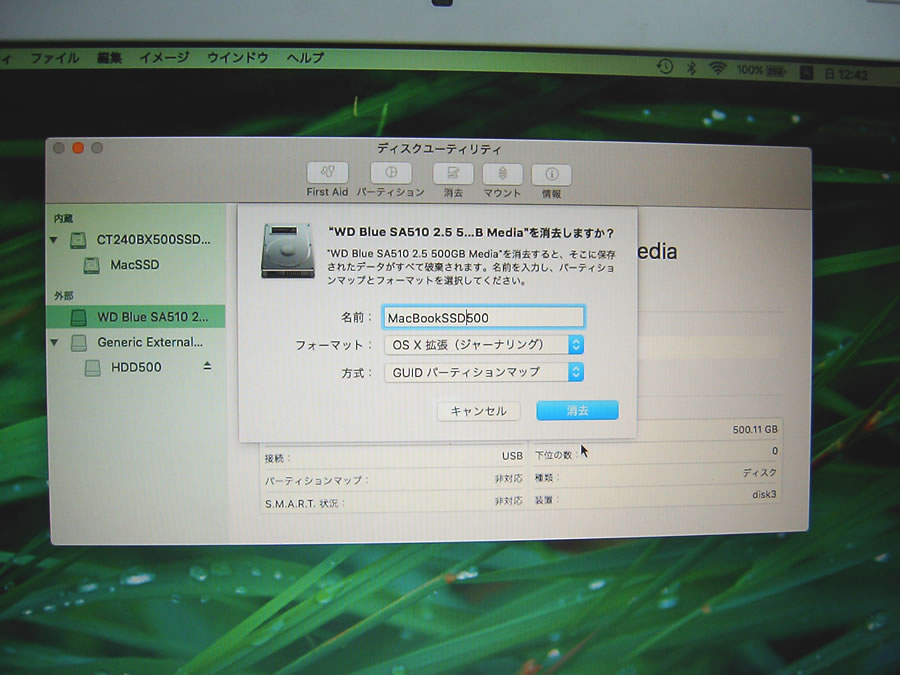Click the マウント toolbar icon
The image size is (900, 675).
[502, 174]
